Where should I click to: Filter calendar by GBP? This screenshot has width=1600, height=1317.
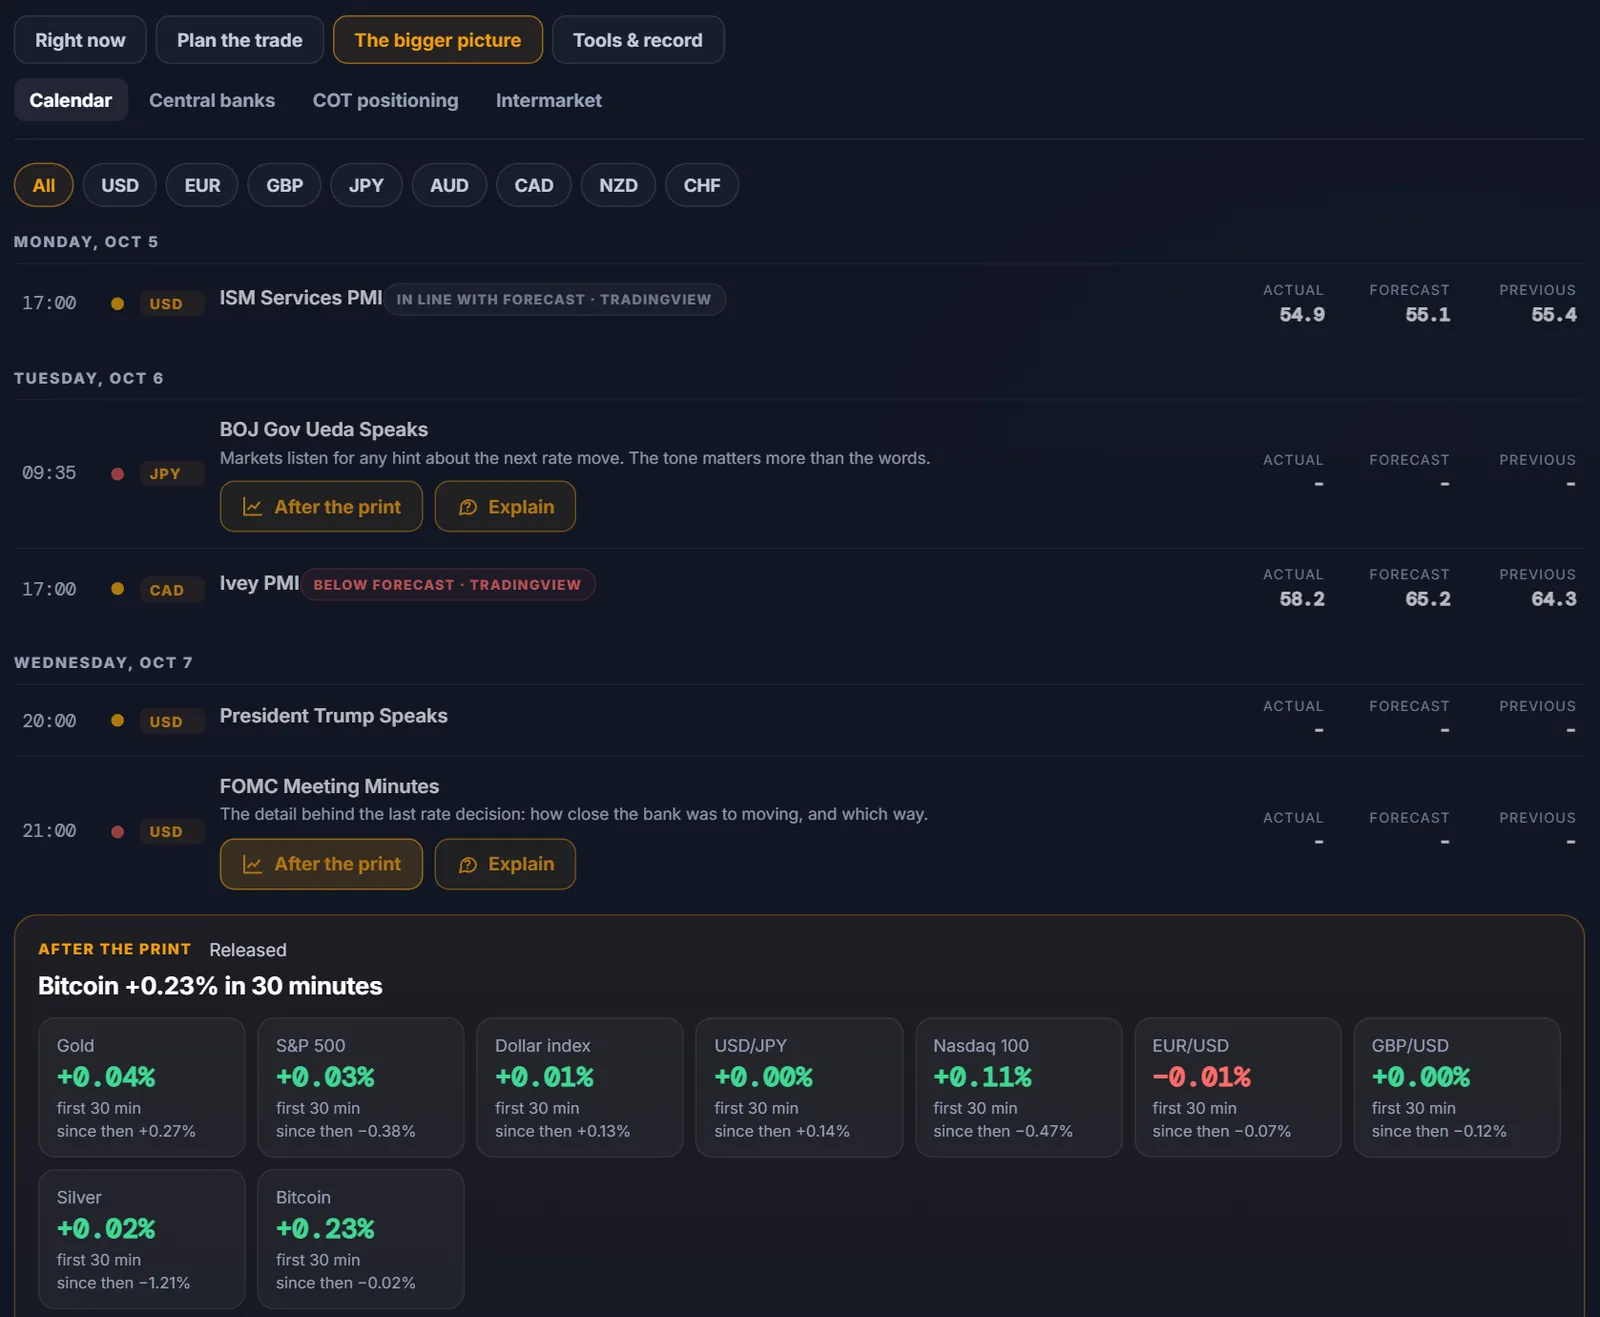point(285,185)
